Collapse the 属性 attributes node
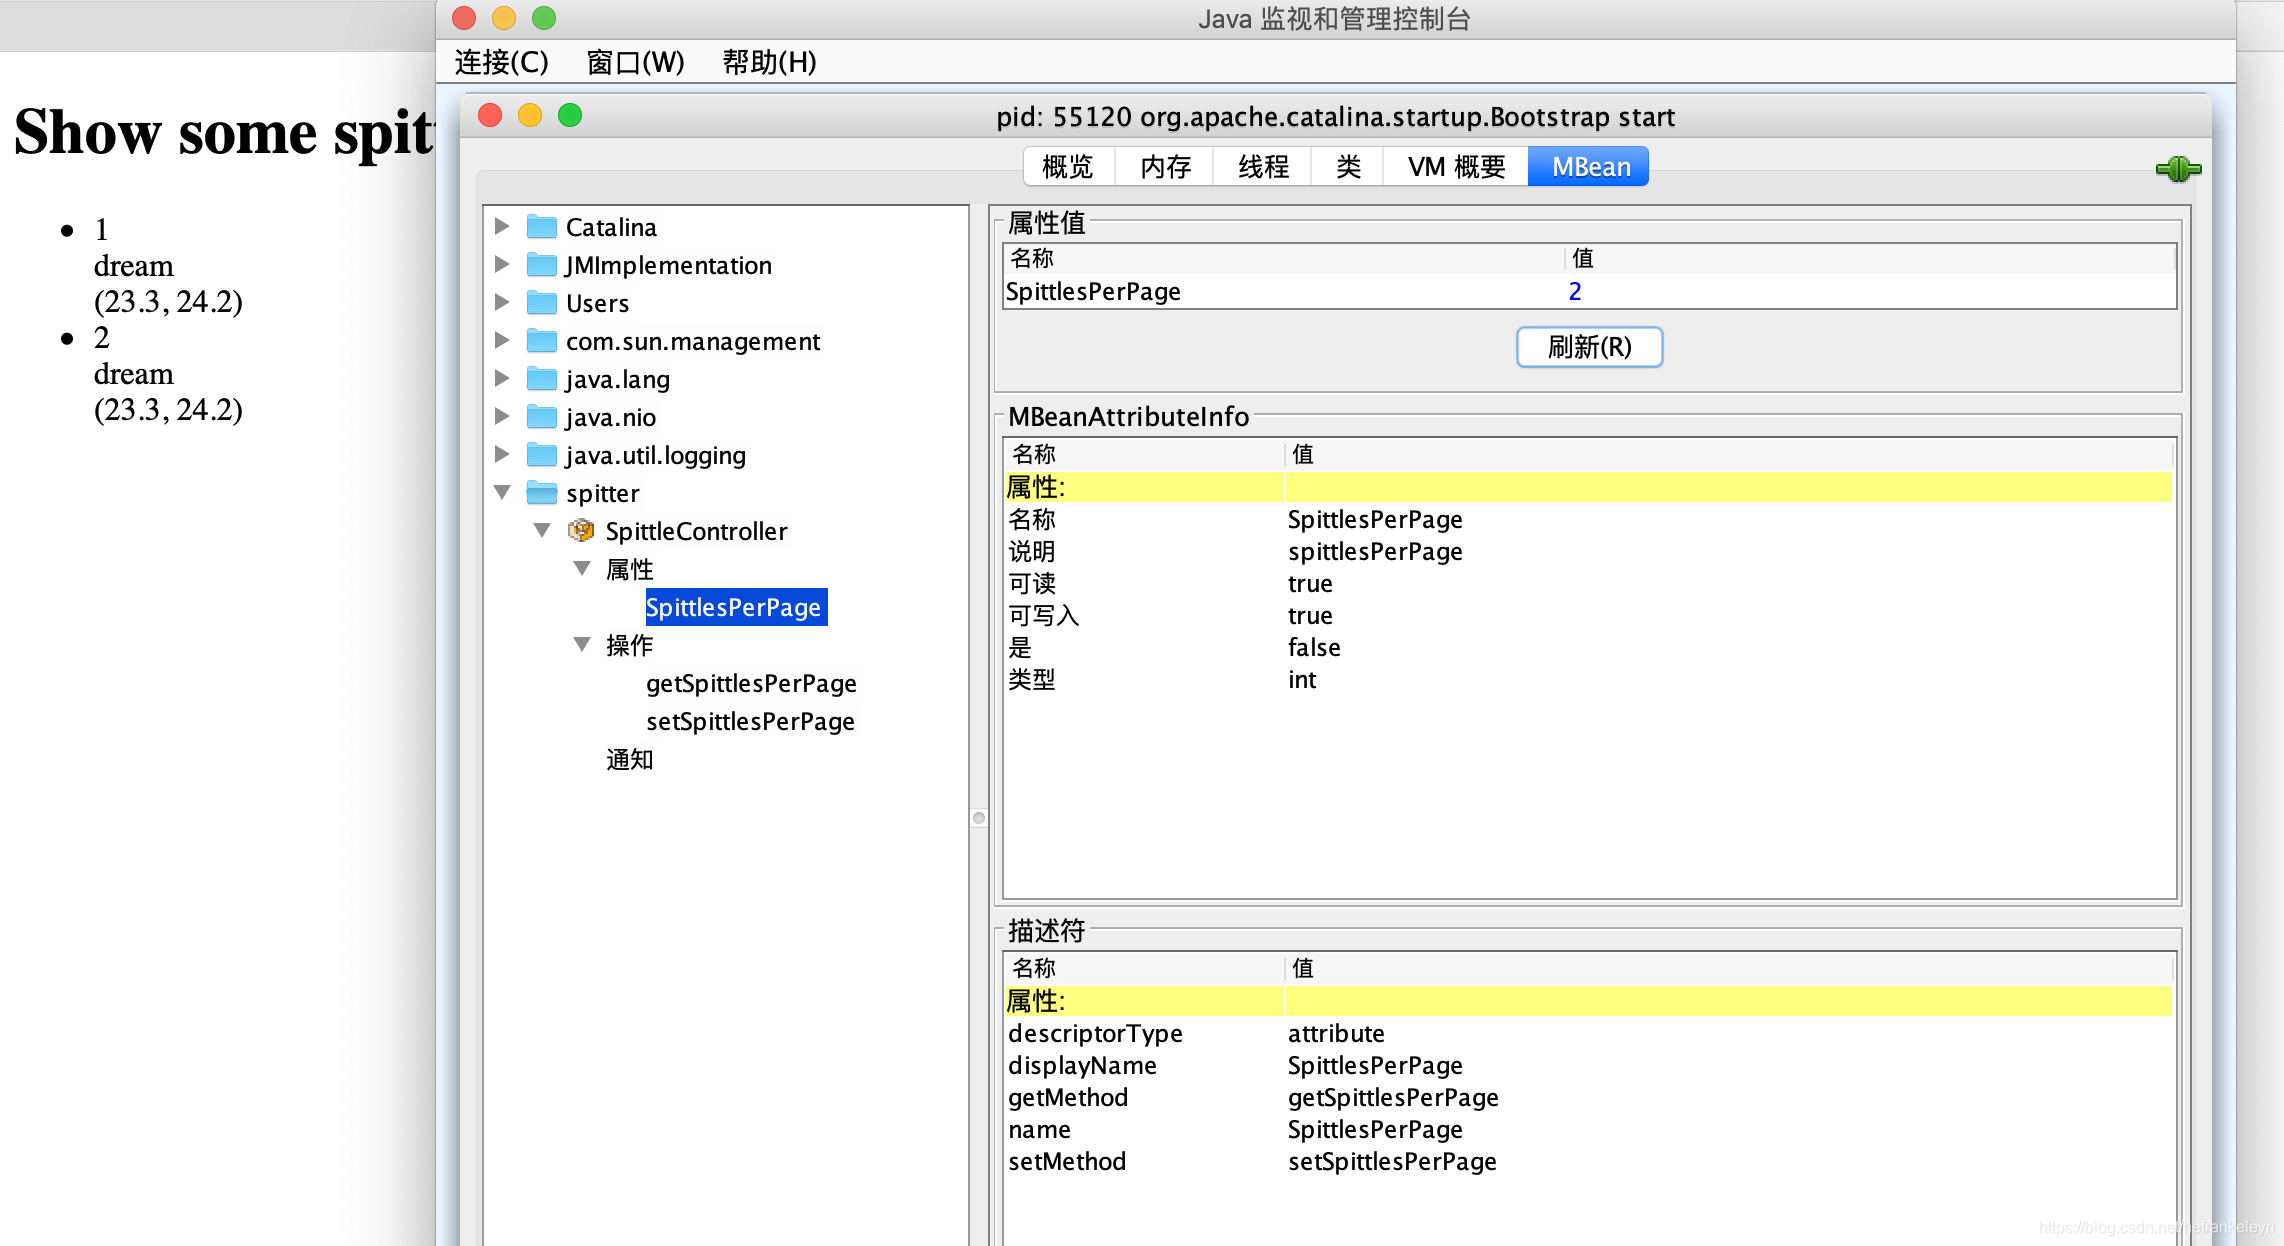This screenshot has width=2284, height=1246. (582, 568)
